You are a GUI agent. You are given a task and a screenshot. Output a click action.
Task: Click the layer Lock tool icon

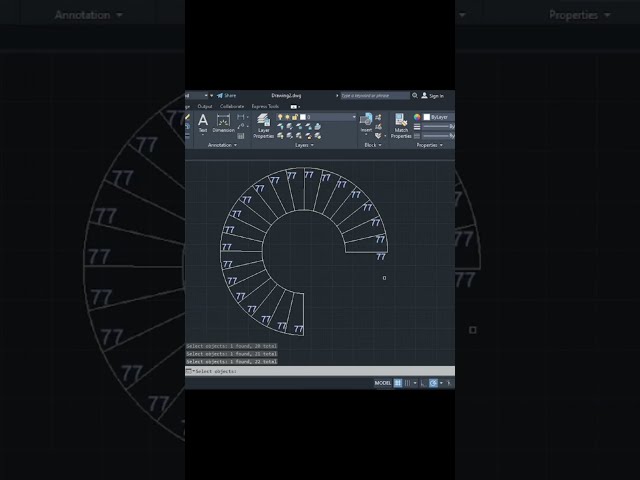[x=309, y=126]
